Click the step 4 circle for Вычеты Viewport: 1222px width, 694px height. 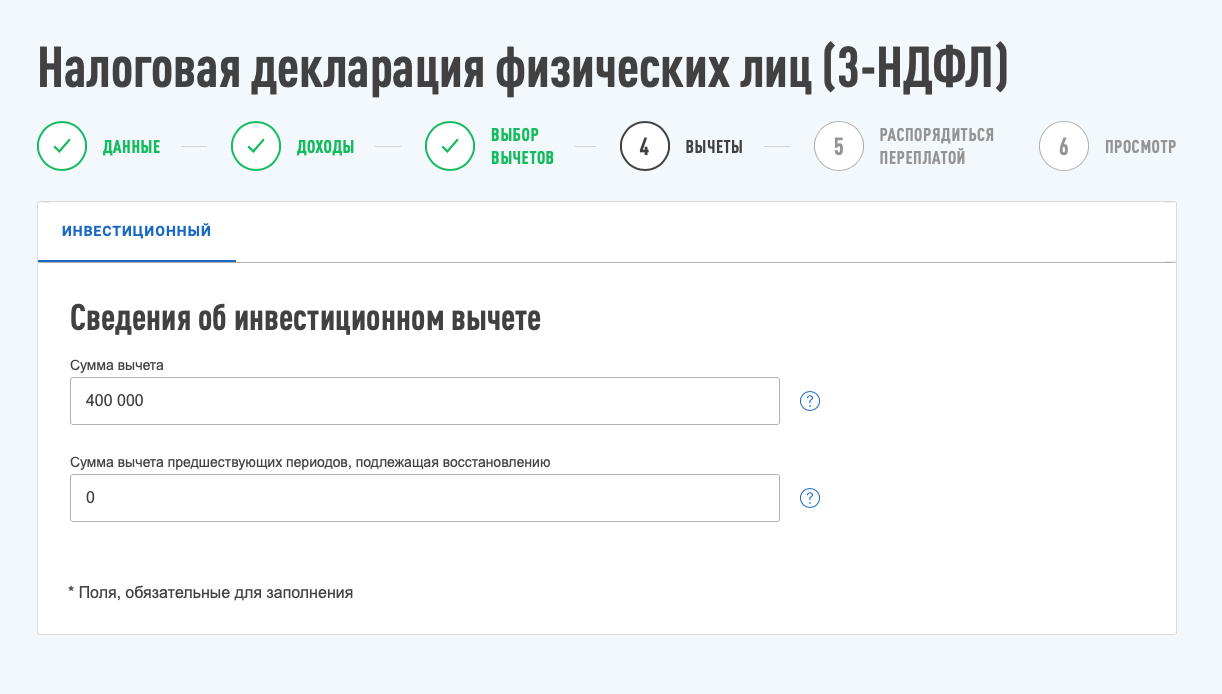[x=645, y=147]
